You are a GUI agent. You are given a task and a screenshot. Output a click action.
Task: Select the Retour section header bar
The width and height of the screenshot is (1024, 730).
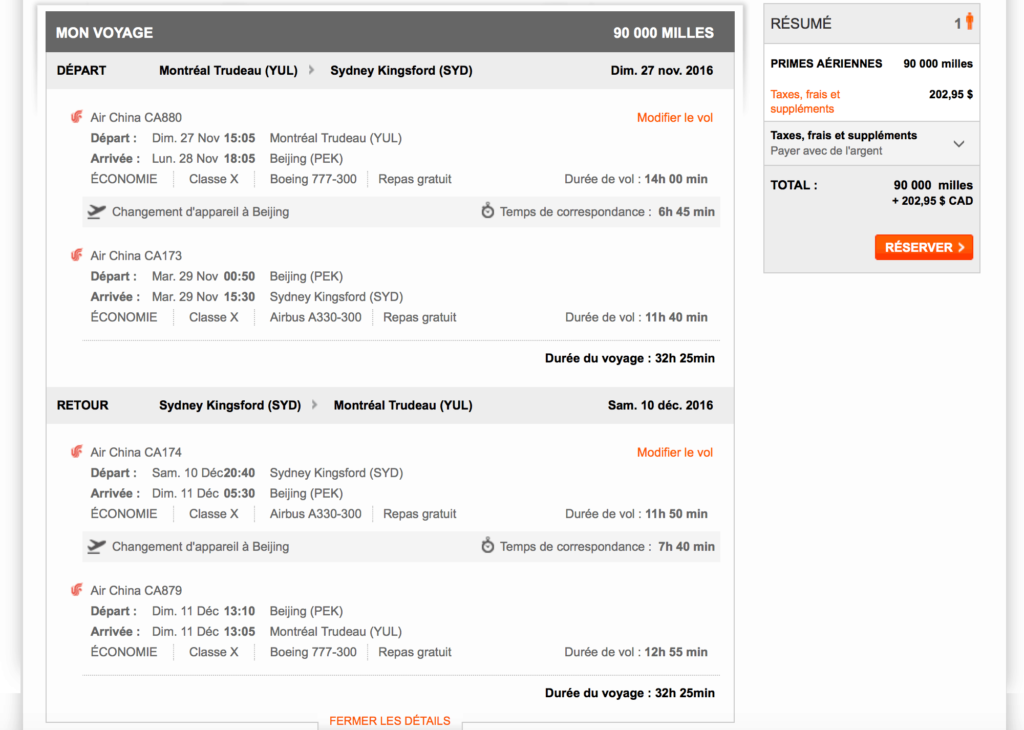pyautogui.click(x=390, y=405)
